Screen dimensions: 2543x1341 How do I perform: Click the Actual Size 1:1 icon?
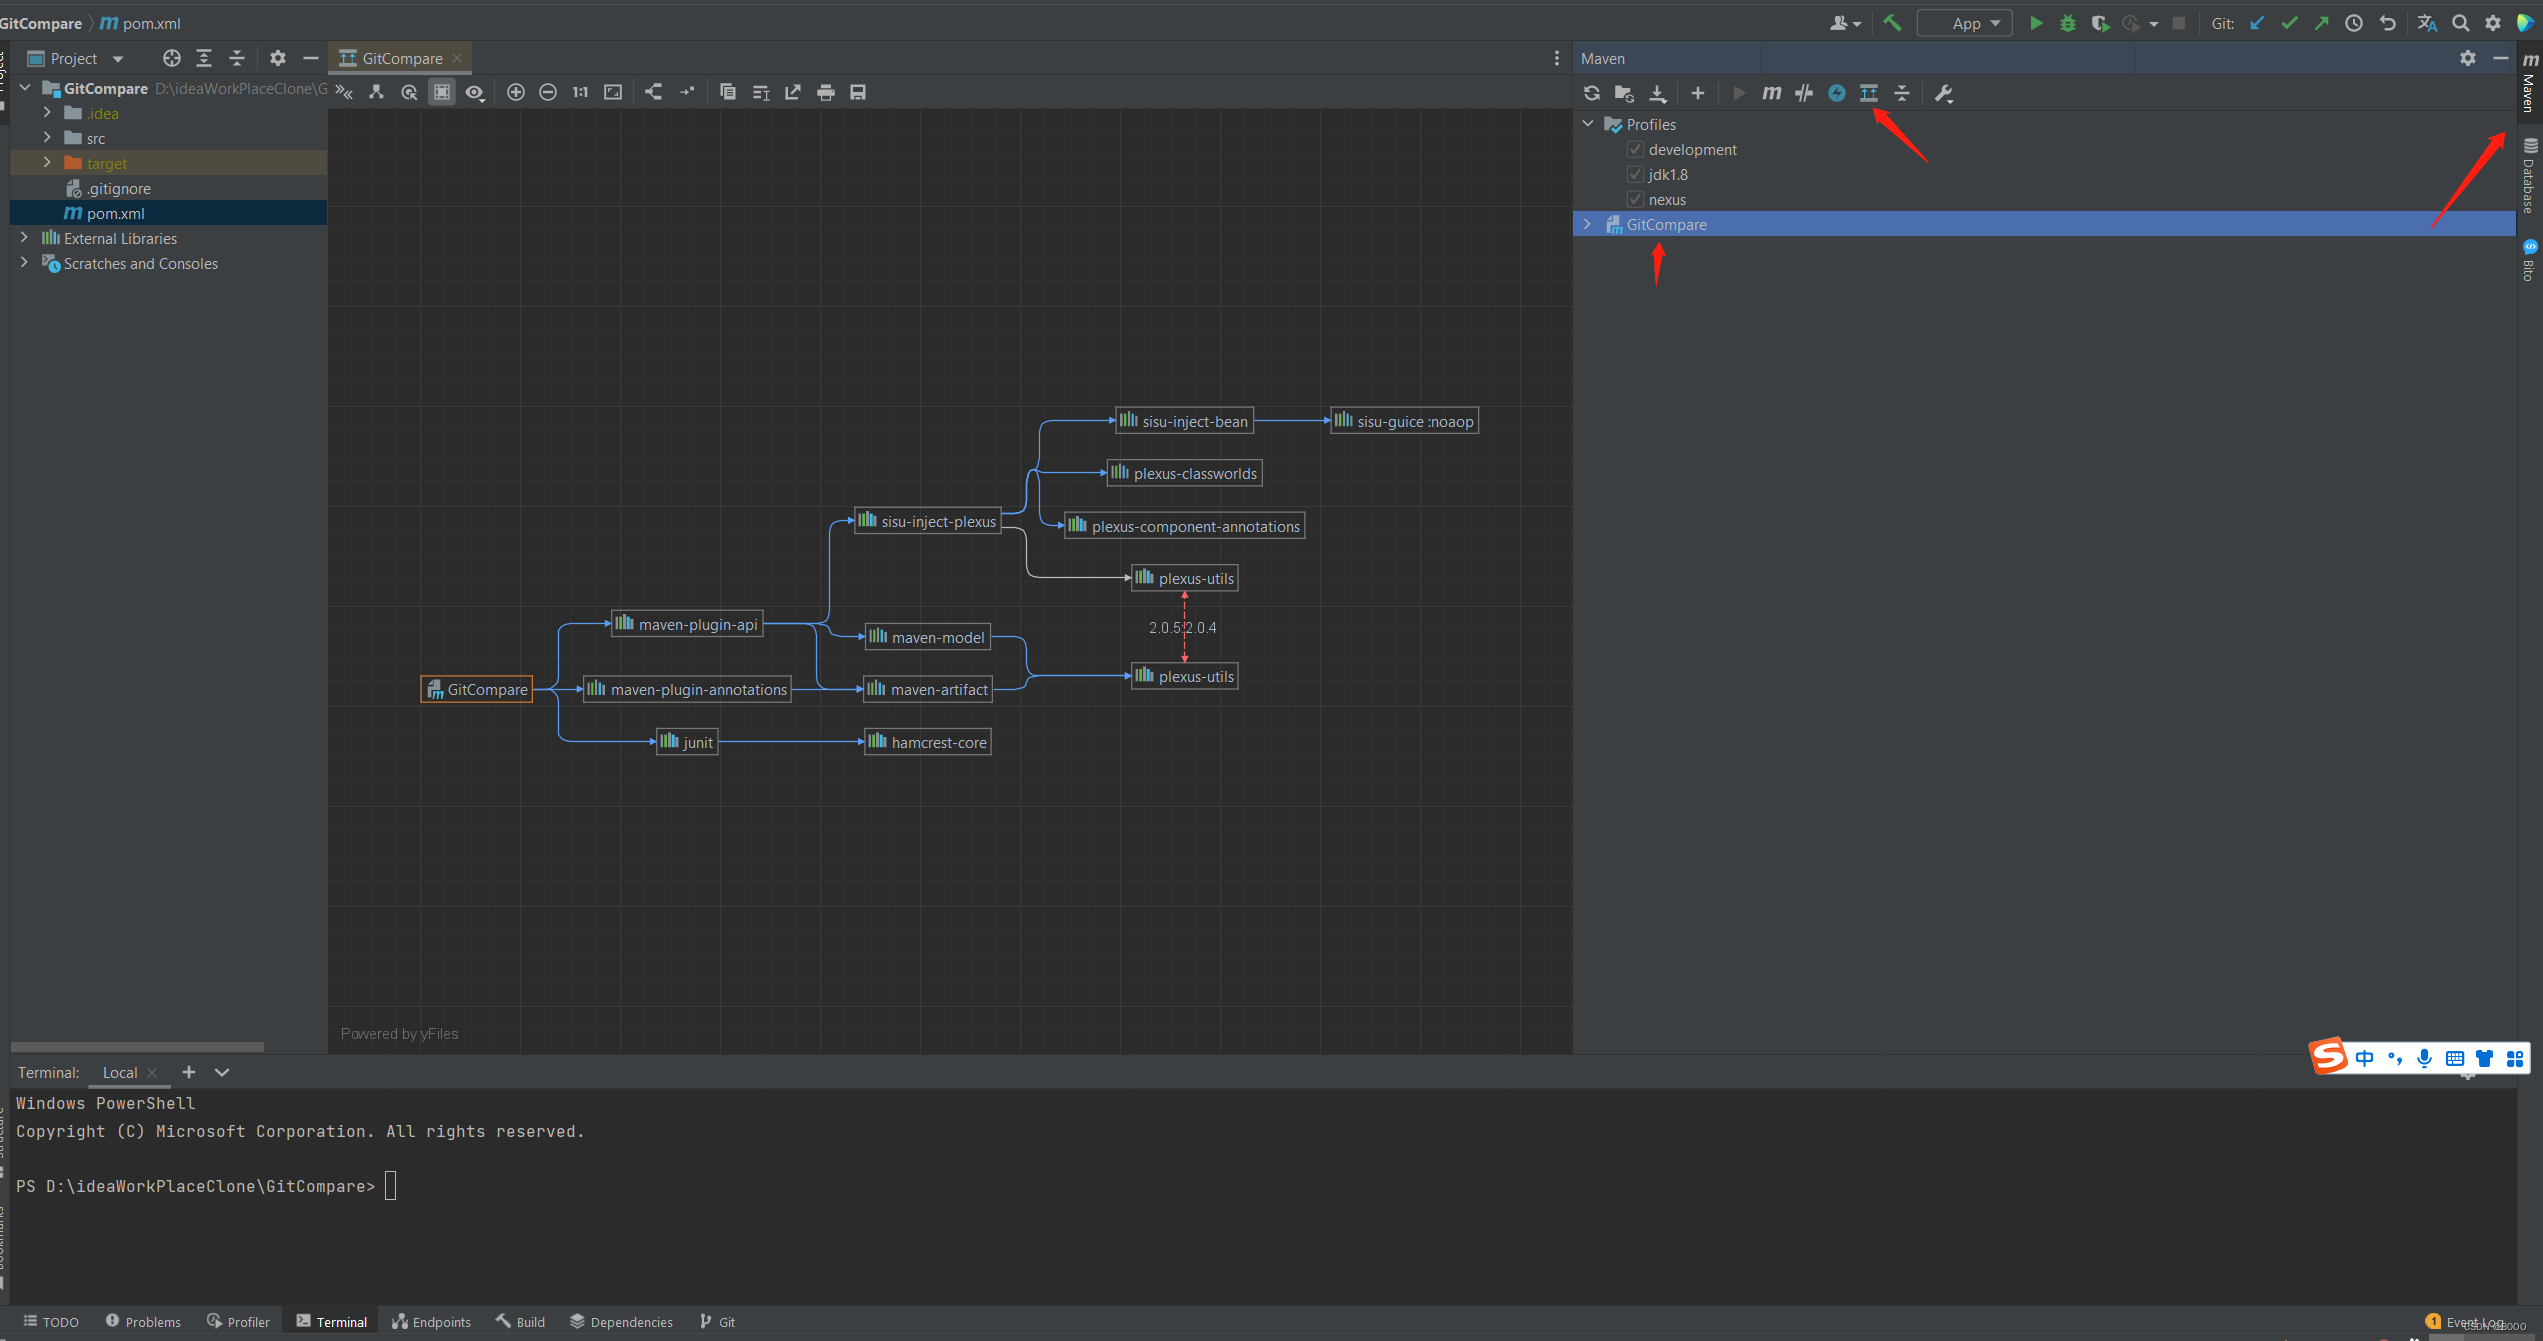[580, 92]
